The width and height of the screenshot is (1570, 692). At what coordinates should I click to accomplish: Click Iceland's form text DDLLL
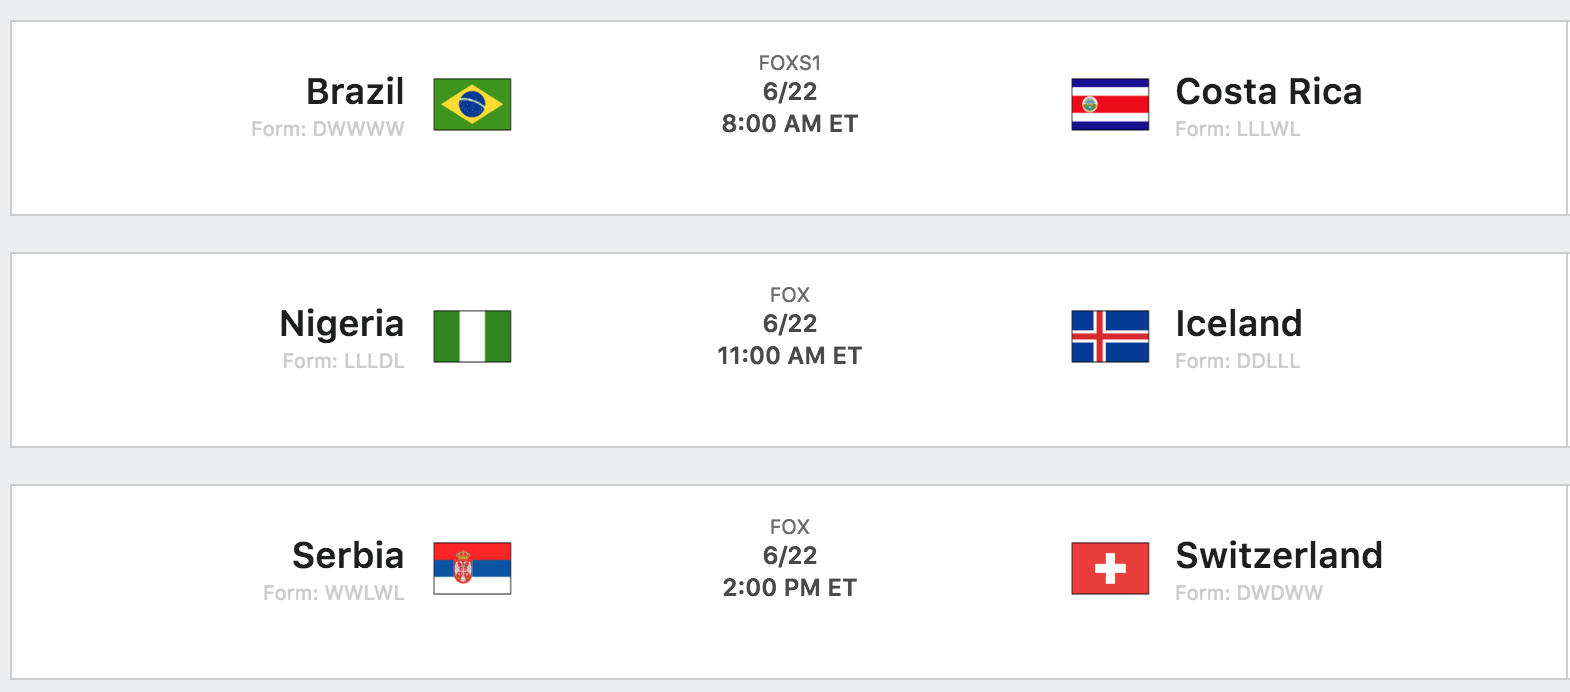click(x=1238, y=361)
